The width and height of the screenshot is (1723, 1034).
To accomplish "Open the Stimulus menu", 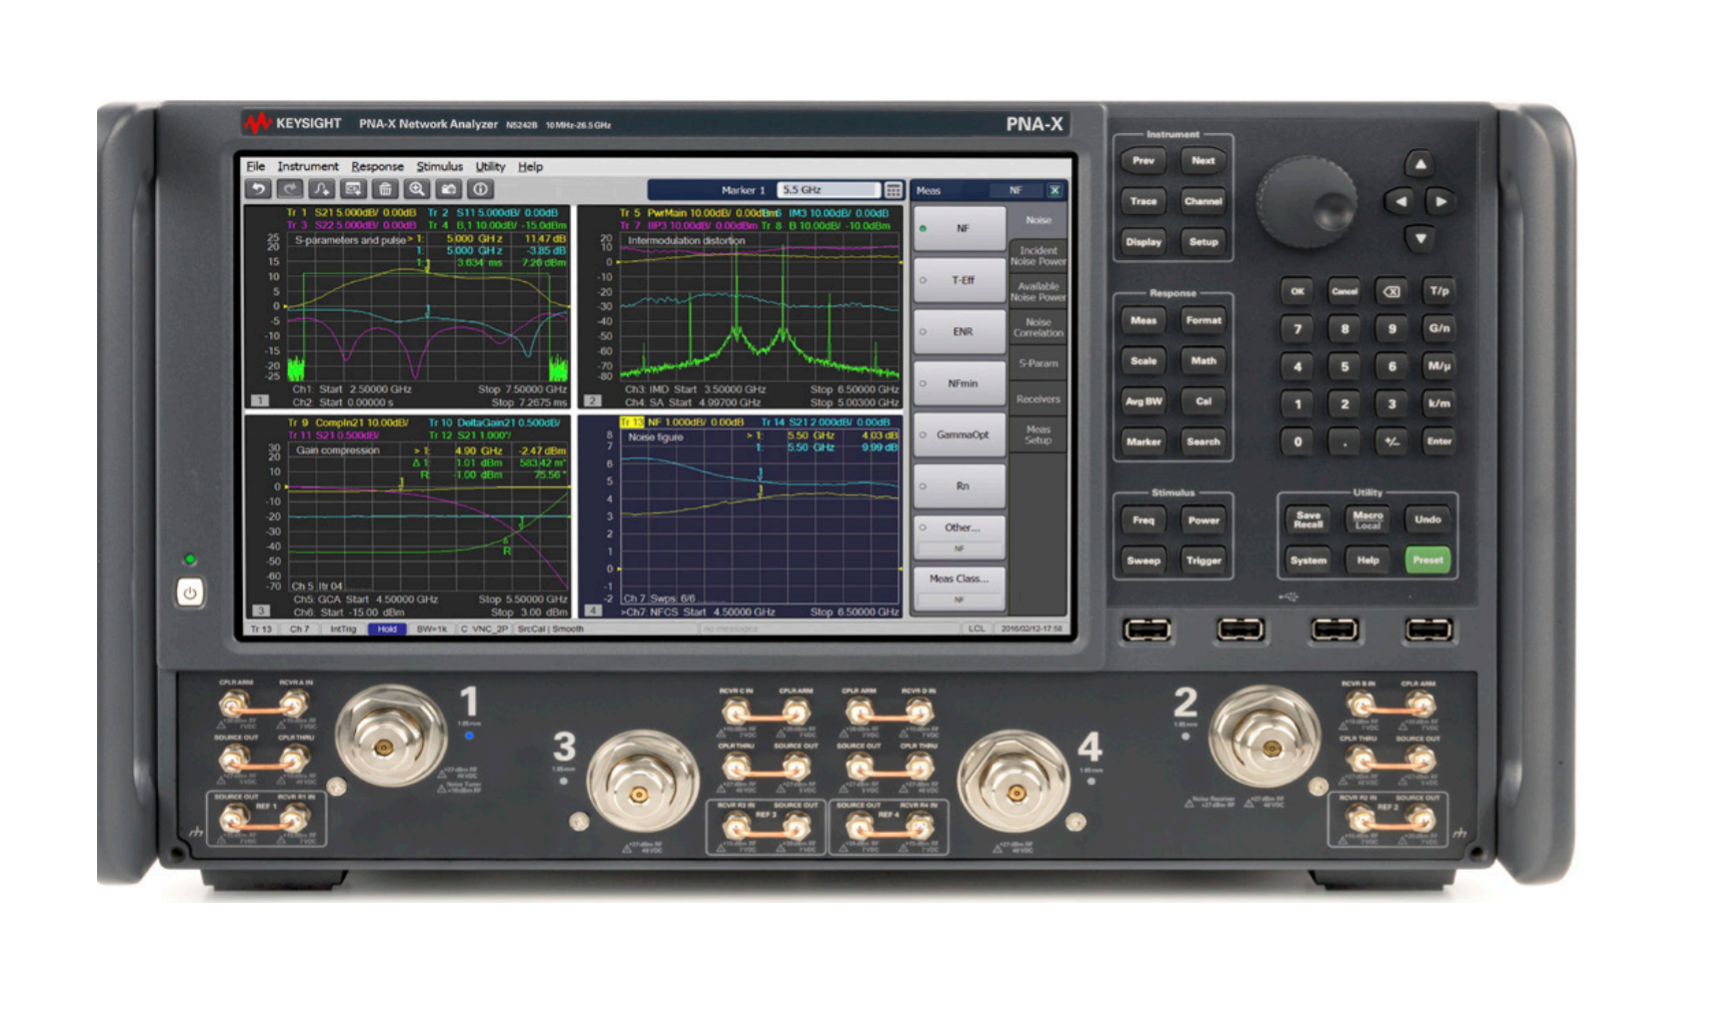I will click(x=439, y=166).
